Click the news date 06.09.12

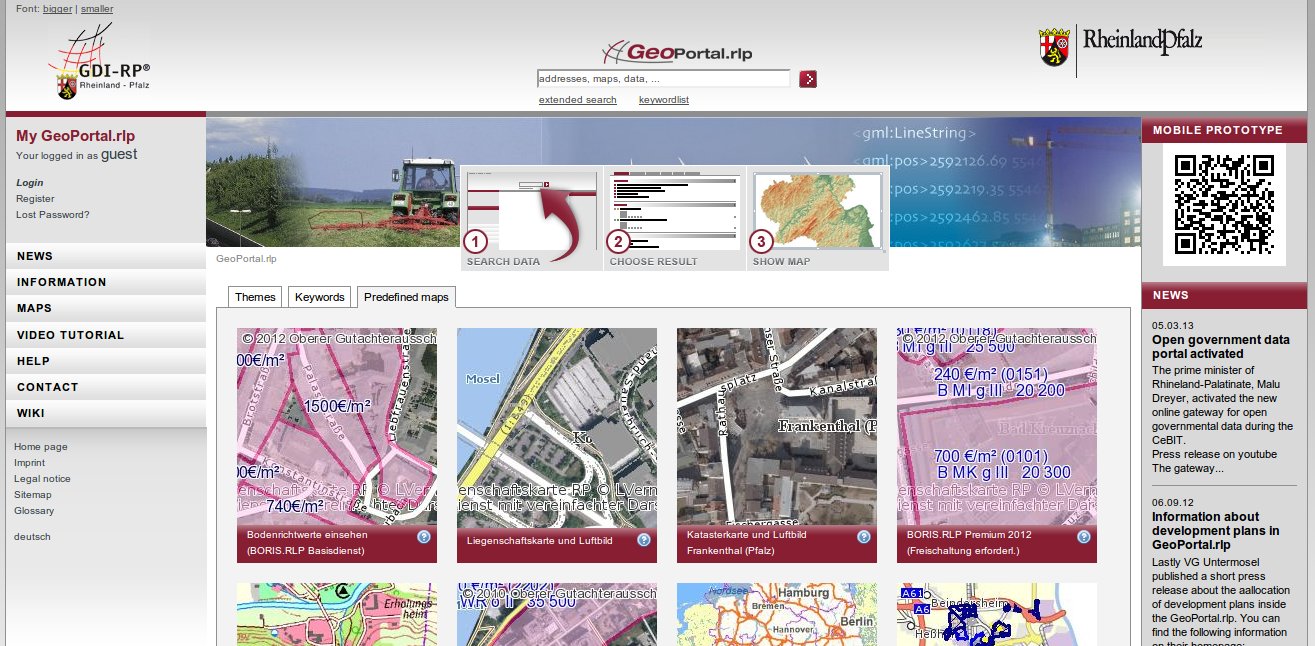click(x=1172, y=503)
